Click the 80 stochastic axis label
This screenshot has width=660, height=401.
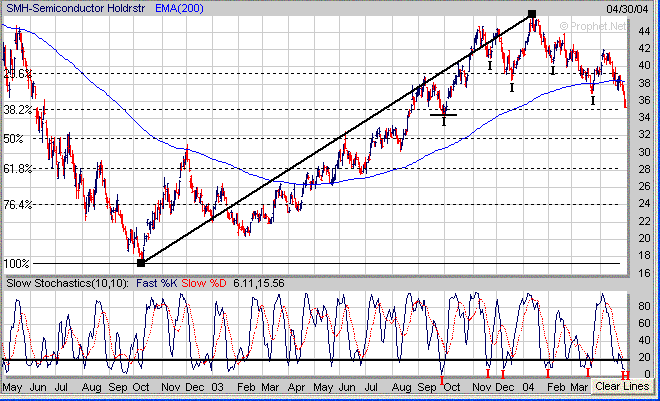tap(644, 306)
